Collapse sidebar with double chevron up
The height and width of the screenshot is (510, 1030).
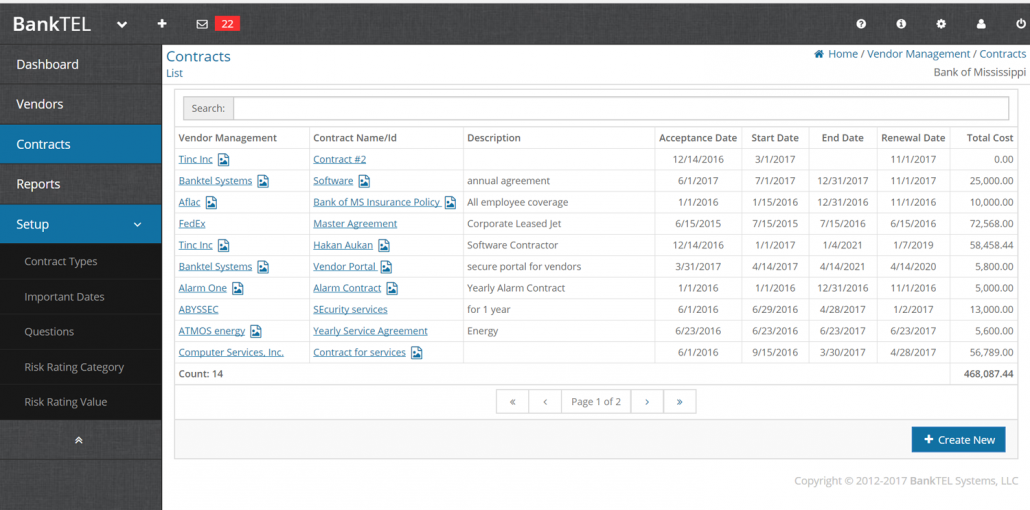79,440
